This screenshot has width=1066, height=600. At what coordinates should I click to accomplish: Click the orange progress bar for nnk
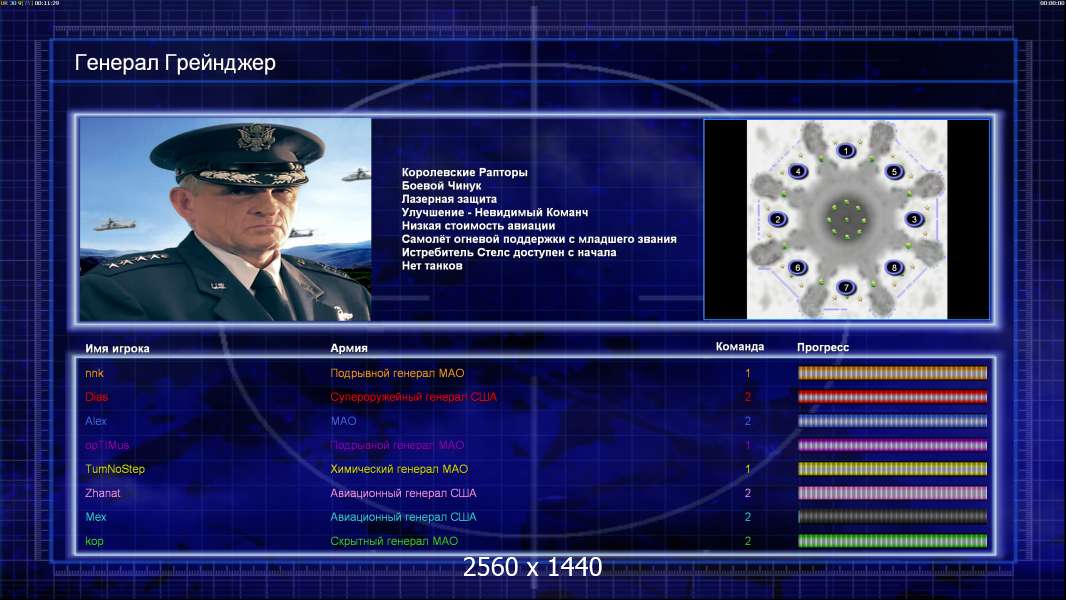(892, 373)
